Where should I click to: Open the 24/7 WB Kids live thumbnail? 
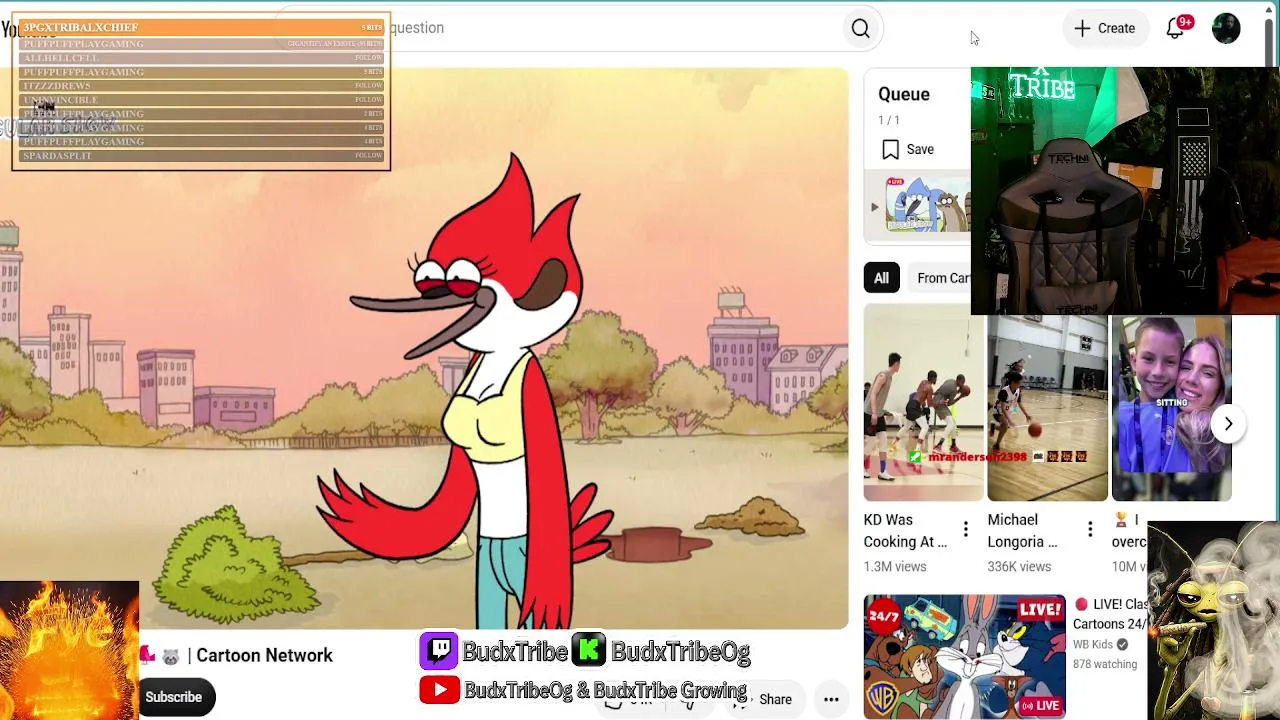[x=965, y=657]
